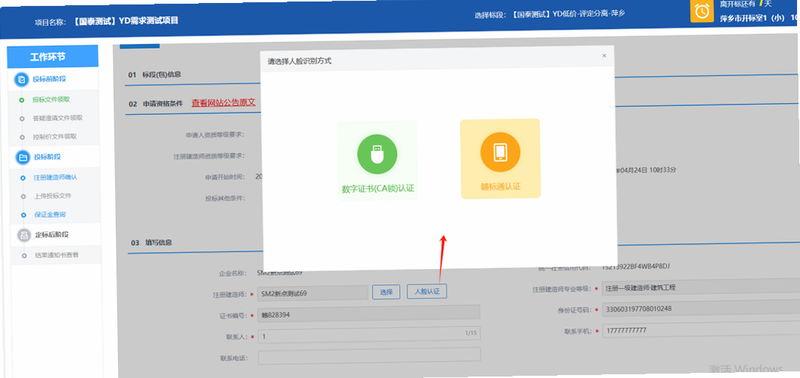
Task: Click the 定标后阶段 stage icon
Action: [24, 236]
